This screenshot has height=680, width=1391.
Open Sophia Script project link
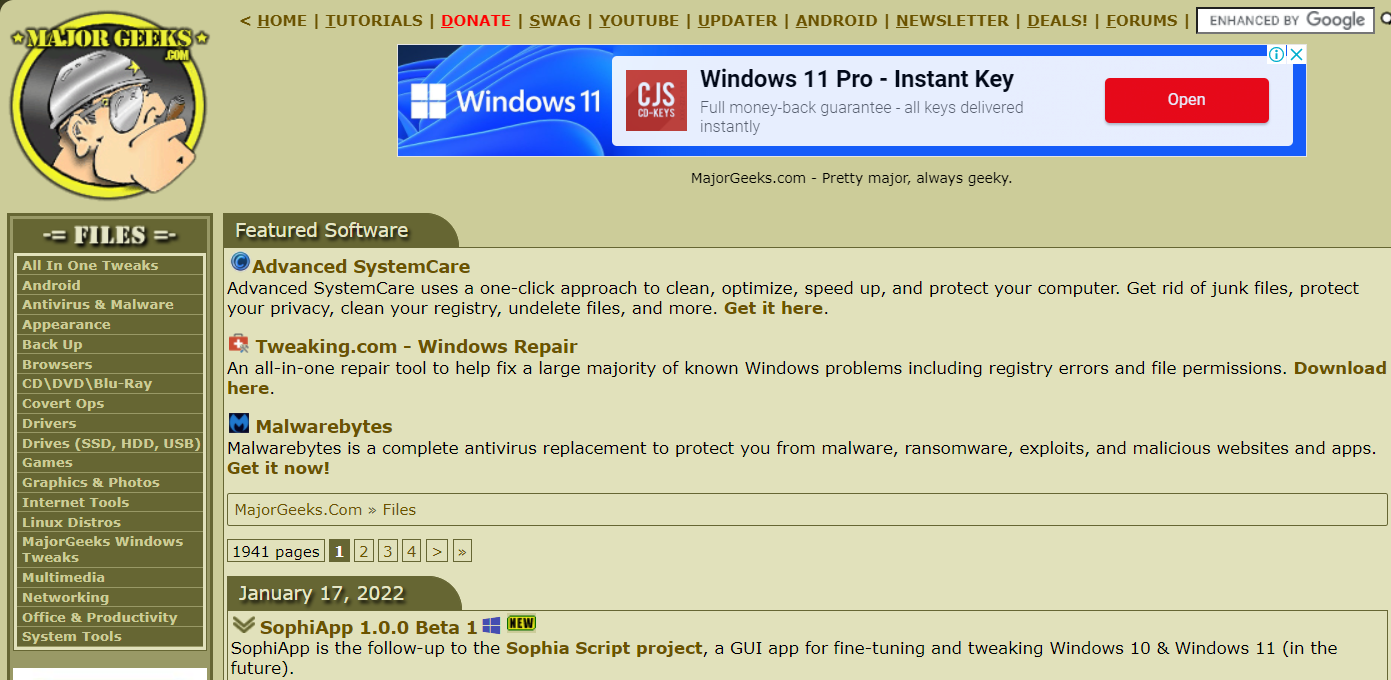click(604, 648)
